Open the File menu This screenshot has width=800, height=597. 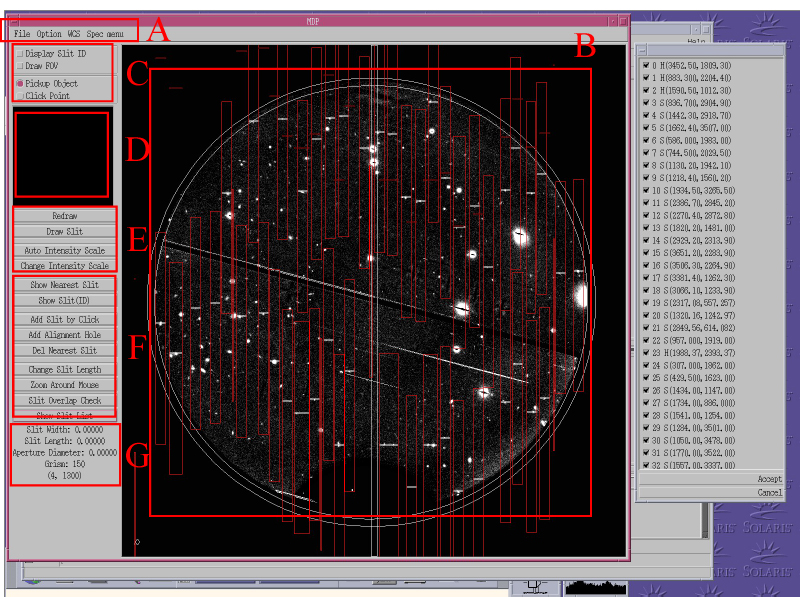(x=21, y=34)
